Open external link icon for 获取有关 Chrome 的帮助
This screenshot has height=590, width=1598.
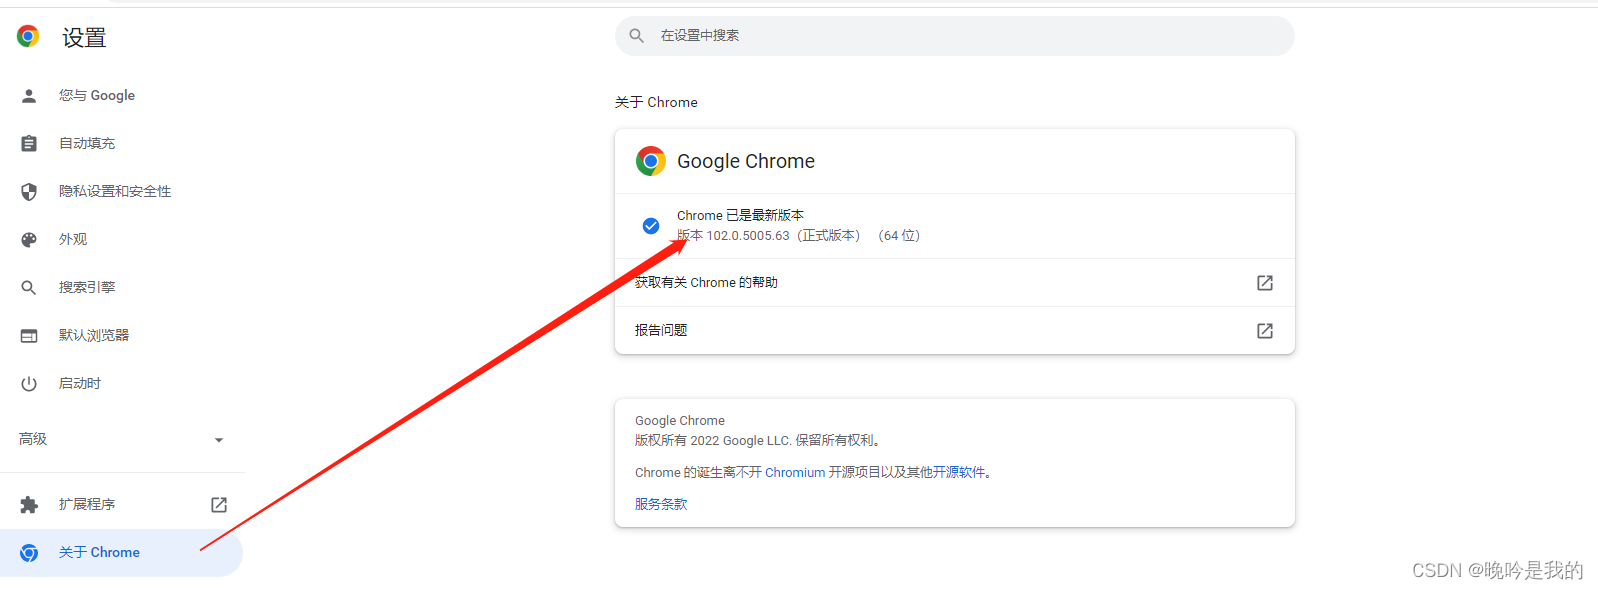click(x=1265, y=283)
